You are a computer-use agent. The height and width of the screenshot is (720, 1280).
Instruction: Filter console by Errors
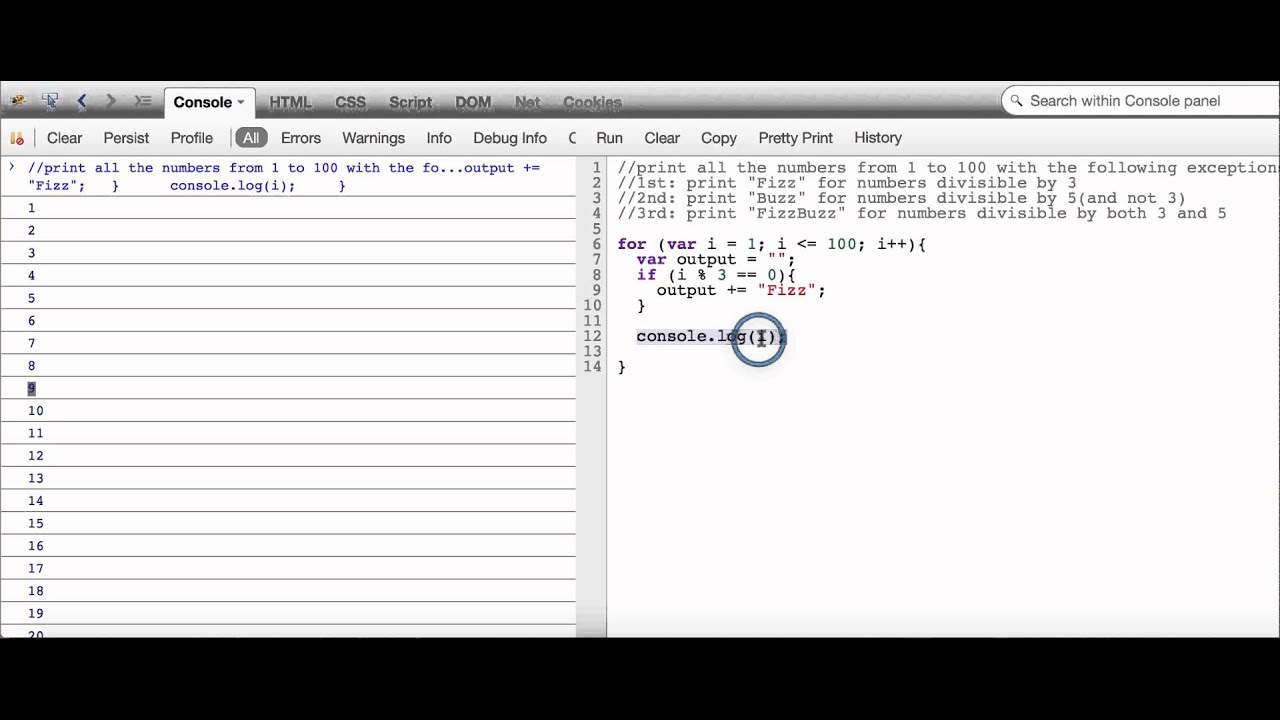click(301, 138)
